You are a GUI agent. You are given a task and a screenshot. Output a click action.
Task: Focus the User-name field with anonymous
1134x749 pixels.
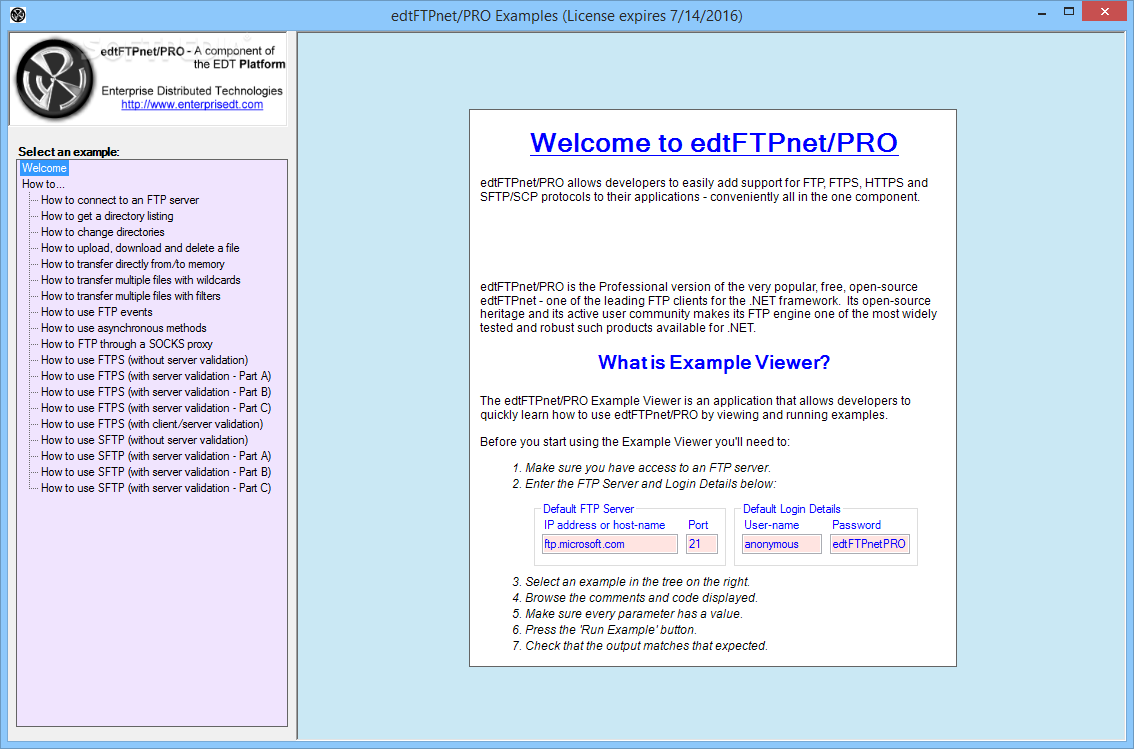point(782,544)
